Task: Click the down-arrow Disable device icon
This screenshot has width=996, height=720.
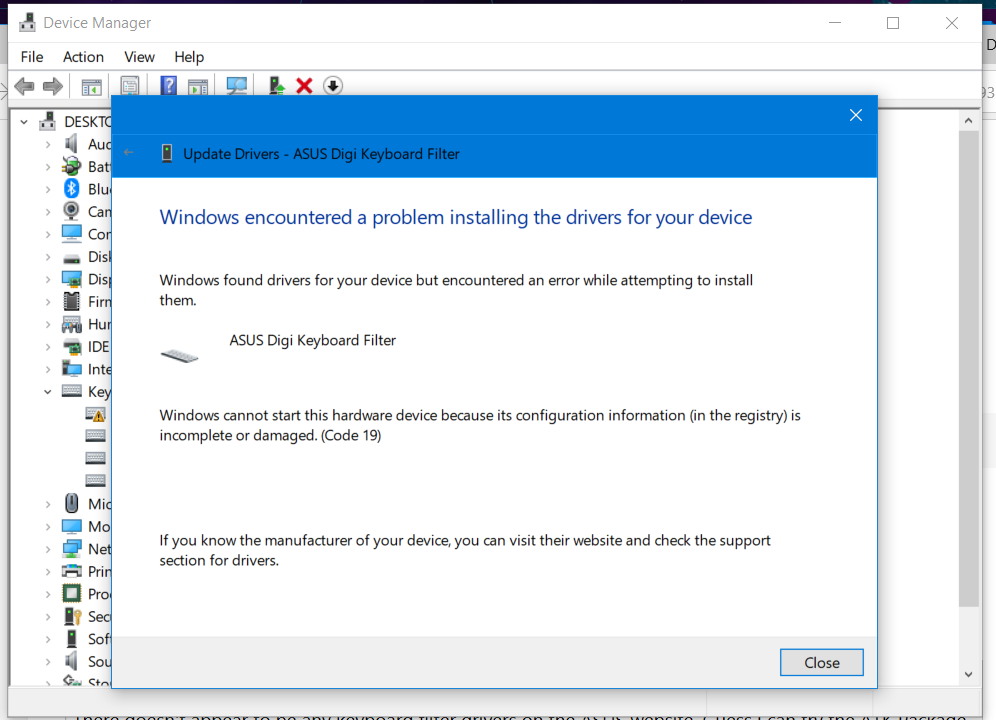Action: tap(333, 86)
